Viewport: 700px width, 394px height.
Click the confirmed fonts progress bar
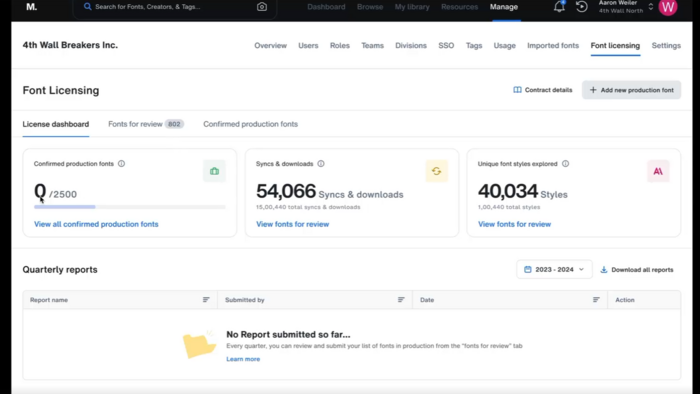point(129,207)
